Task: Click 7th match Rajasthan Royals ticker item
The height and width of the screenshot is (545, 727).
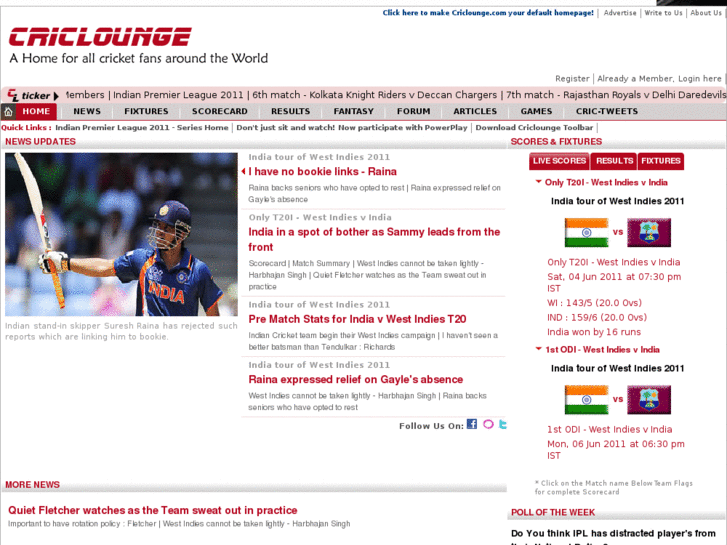Action: coord(615,95)
